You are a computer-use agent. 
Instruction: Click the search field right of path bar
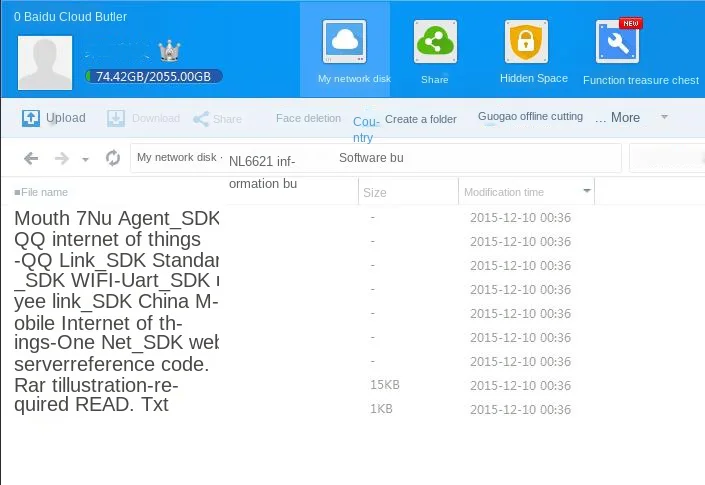667,158
